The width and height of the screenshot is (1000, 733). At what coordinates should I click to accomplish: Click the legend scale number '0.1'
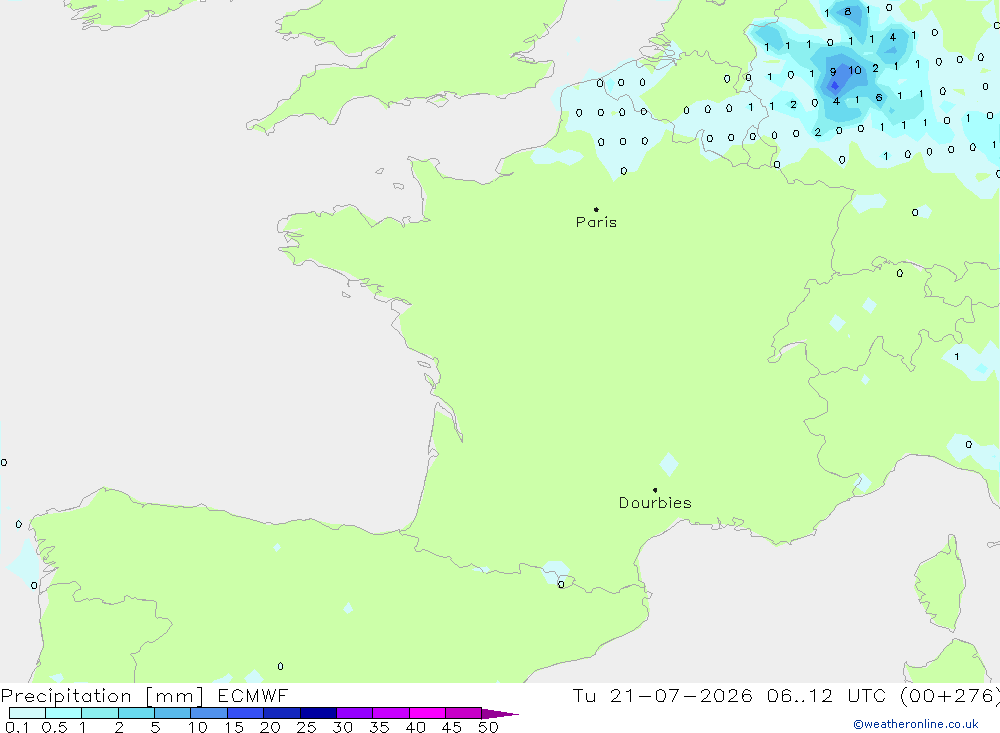pyautogui.click(x=17, y=727)
